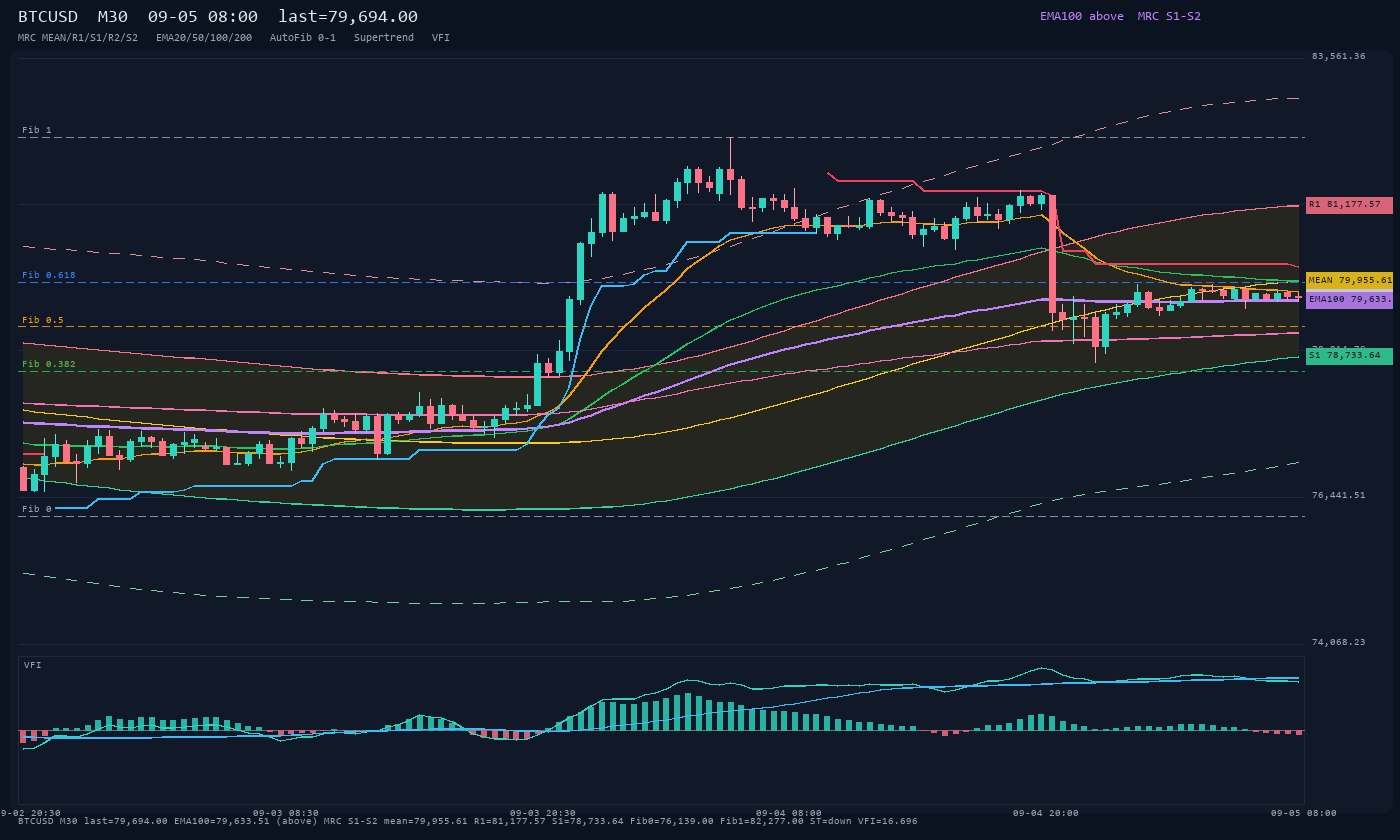Click the 09-05 08:00 time axis label

(1303, 813)
